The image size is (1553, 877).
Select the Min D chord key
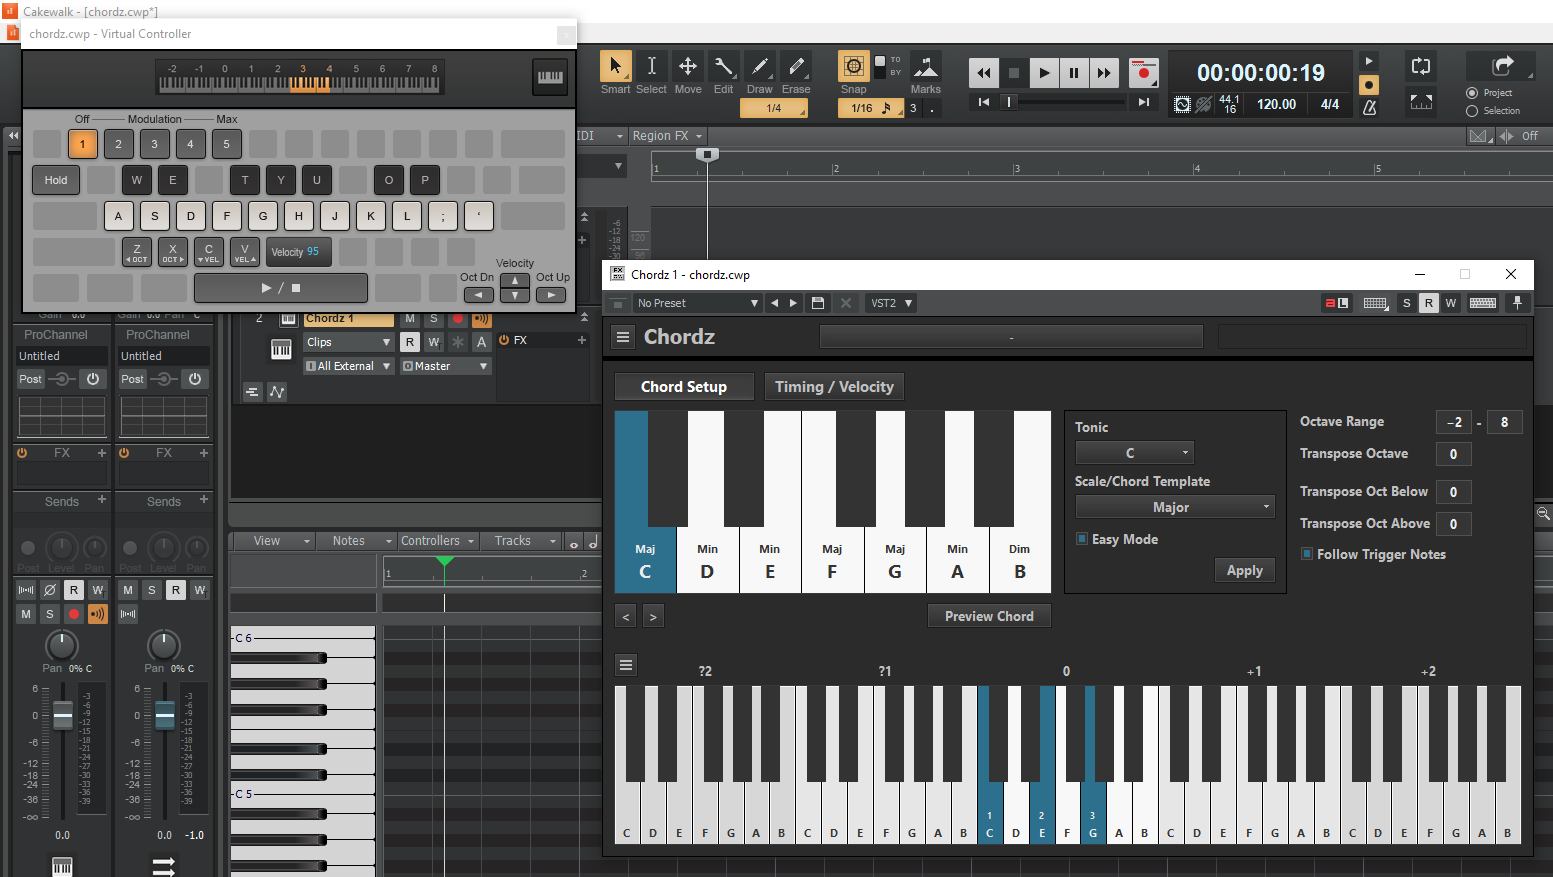(x=707, y=560)
